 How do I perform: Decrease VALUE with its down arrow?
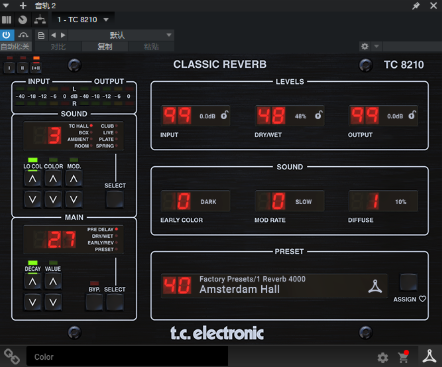[x=53, y=302]
